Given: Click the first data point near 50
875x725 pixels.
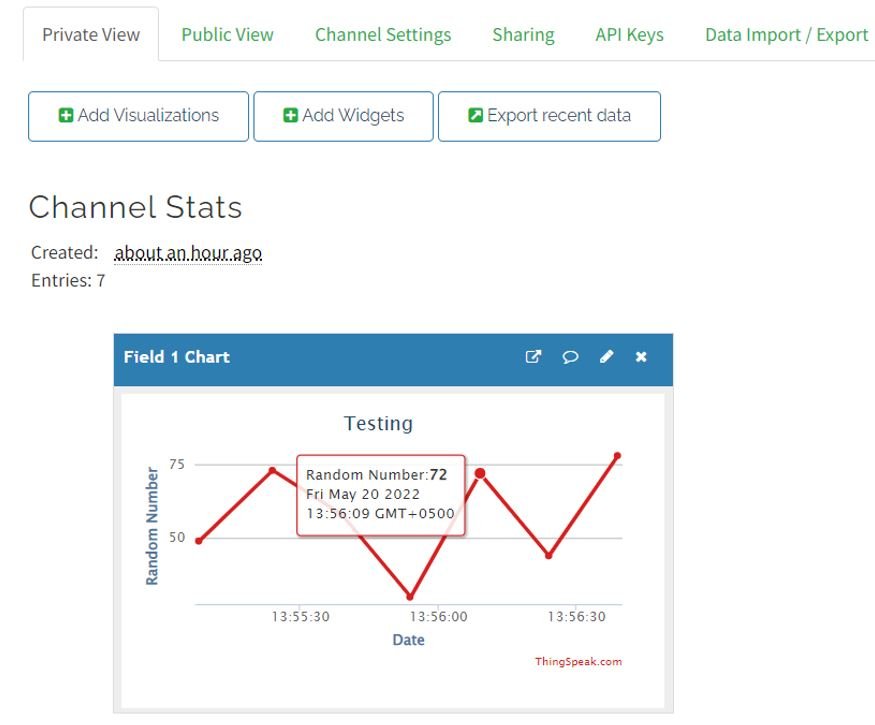Looking at the screenshot, I should tap(199, 541).
